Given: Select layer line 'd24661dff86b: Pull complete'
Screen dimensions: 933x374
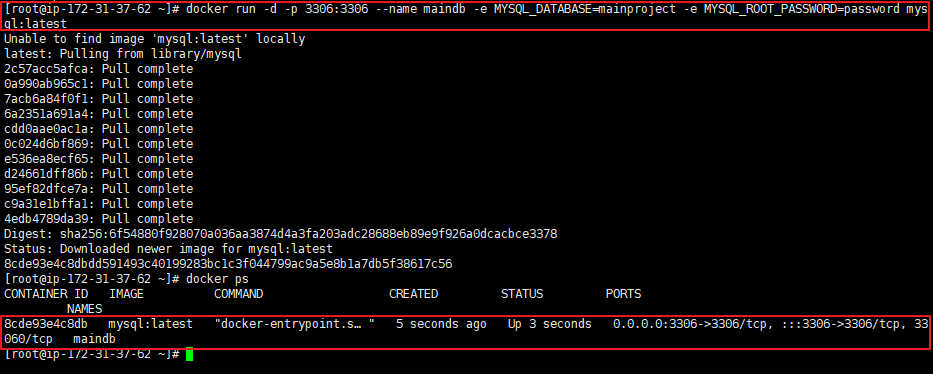Looking at the screenshot, I should [98, 174].
